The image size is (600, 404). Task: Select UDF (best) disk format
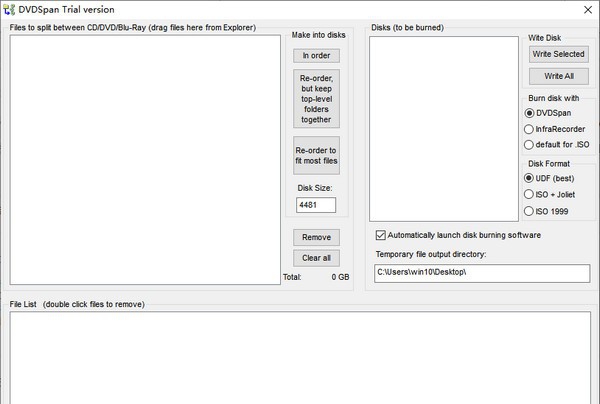529,178
